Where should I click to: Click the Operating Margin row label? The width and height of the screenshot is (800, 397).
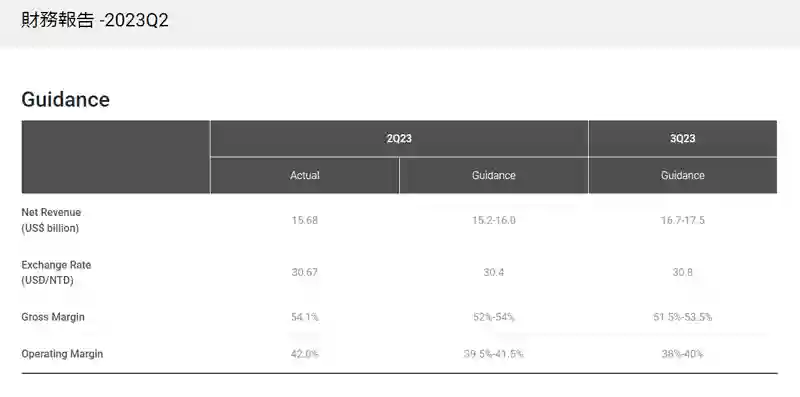click(62, 354)
